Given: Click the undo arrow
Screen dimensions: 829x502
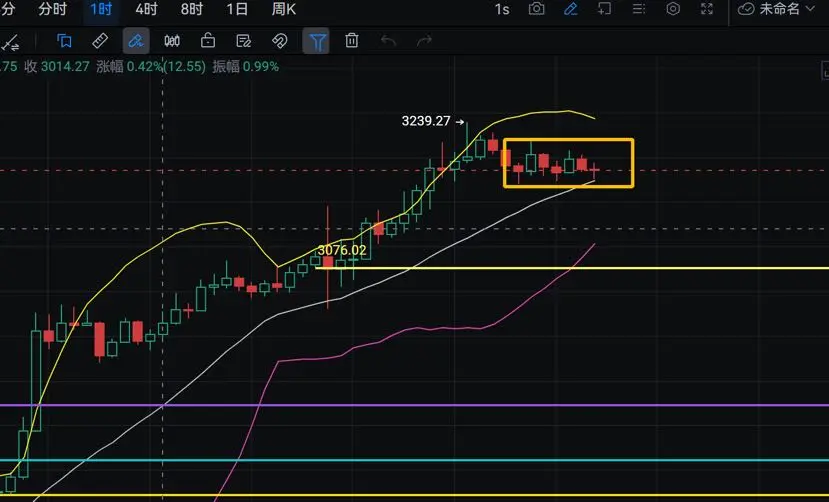Looking at the screenshot, I should [x=388, y=41].
